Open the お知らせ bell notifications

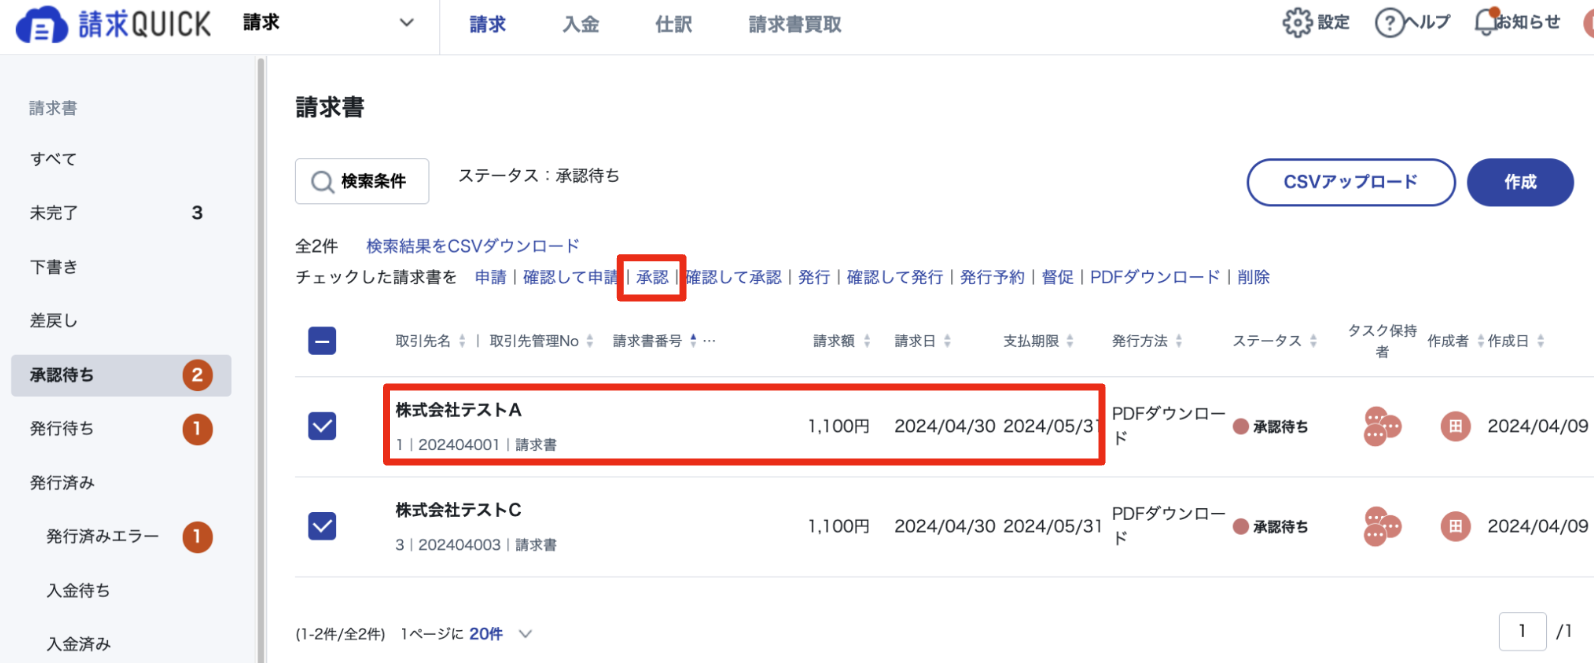pos(1486,22)
